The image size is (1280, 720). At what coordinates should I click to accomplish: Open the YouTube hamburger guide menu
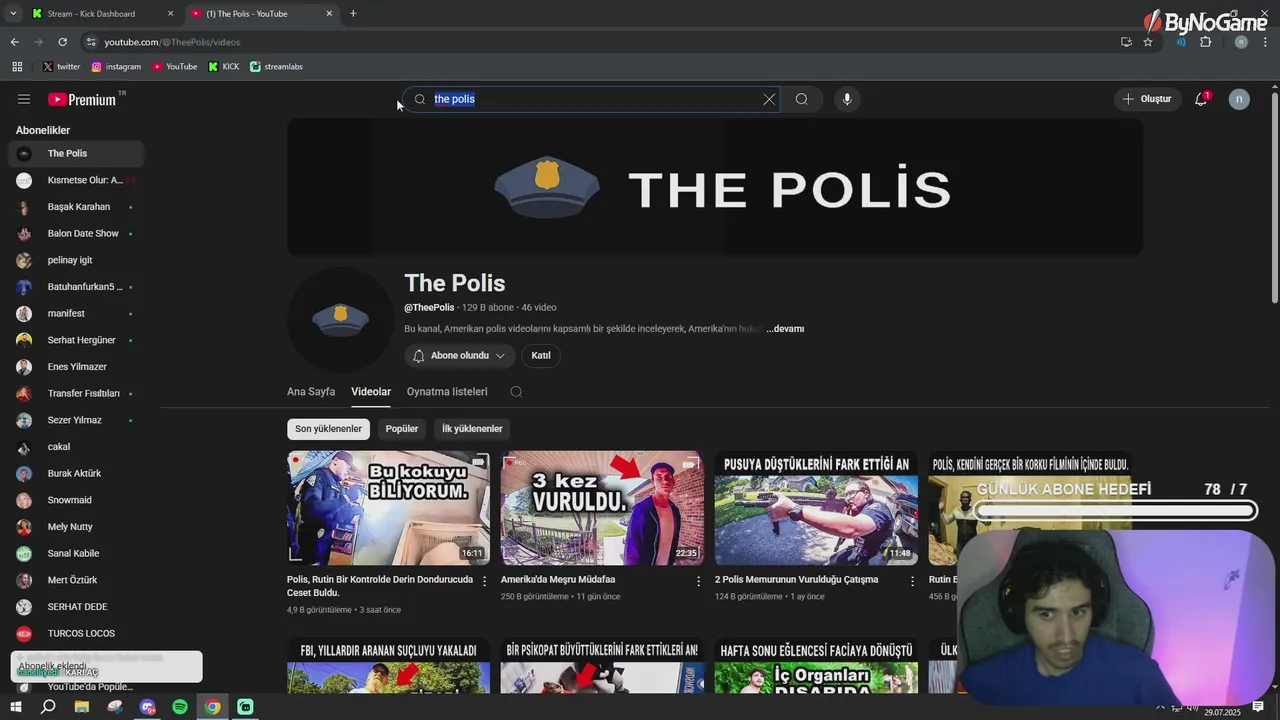click(x=24, y=99)
